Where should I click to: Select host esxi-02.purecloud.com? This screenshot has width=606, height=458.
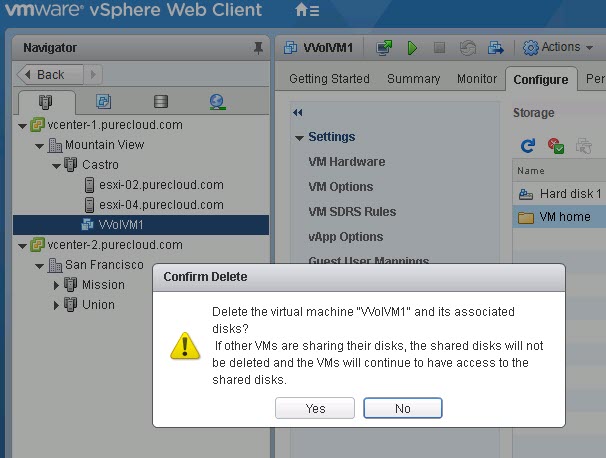coord(161,185)
